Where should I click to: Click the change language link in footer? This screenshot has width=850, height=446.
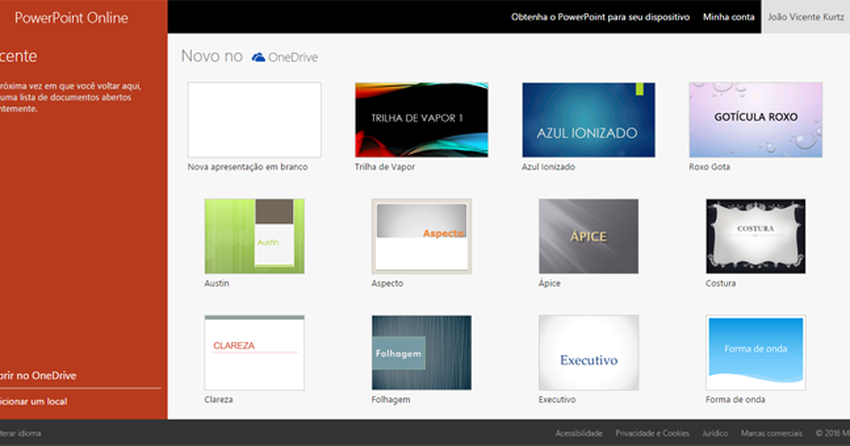click(21, 433)
